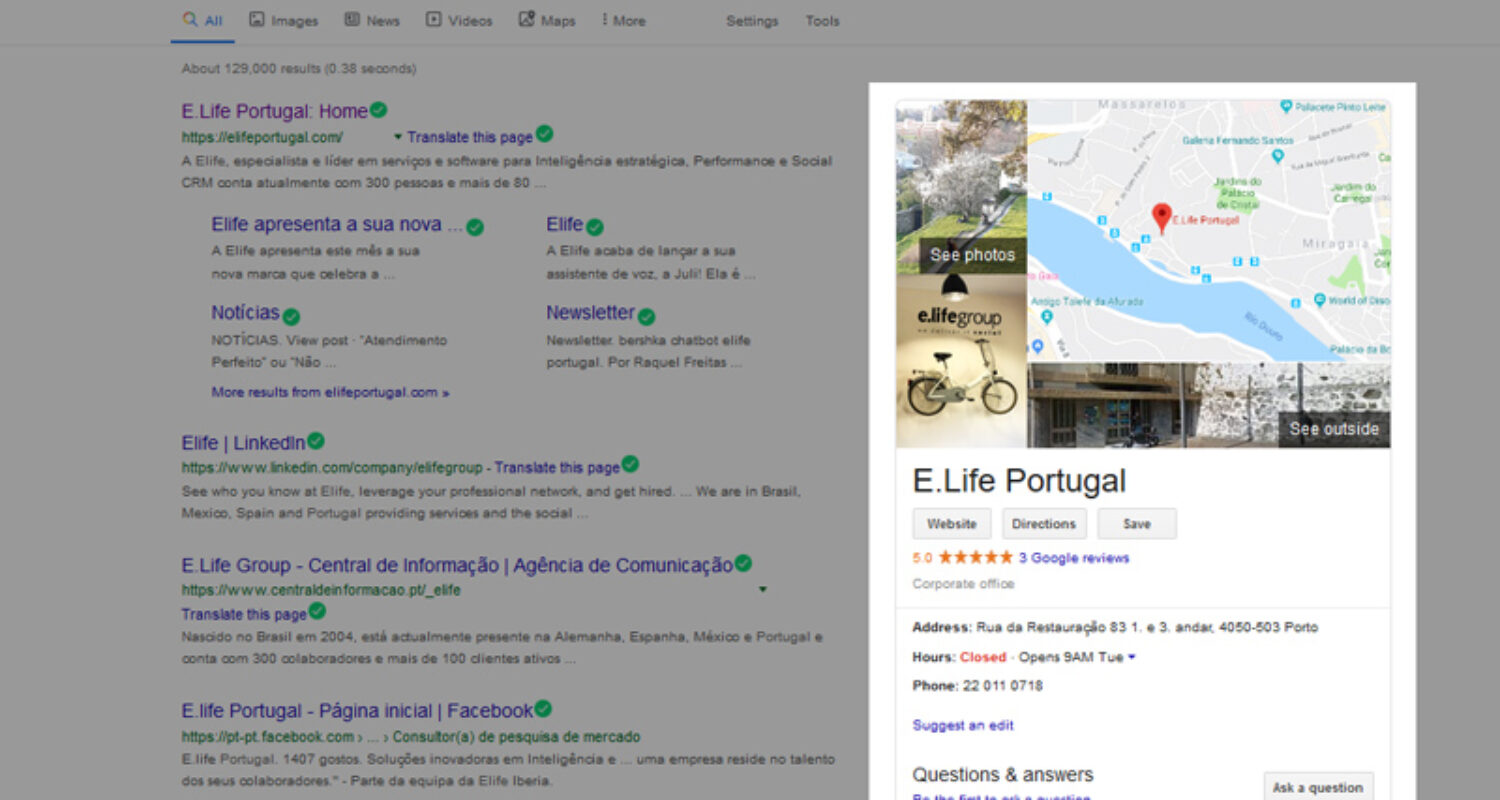
Task: Open the e.lifegroup bicycle photo
Action: point(961,360)
